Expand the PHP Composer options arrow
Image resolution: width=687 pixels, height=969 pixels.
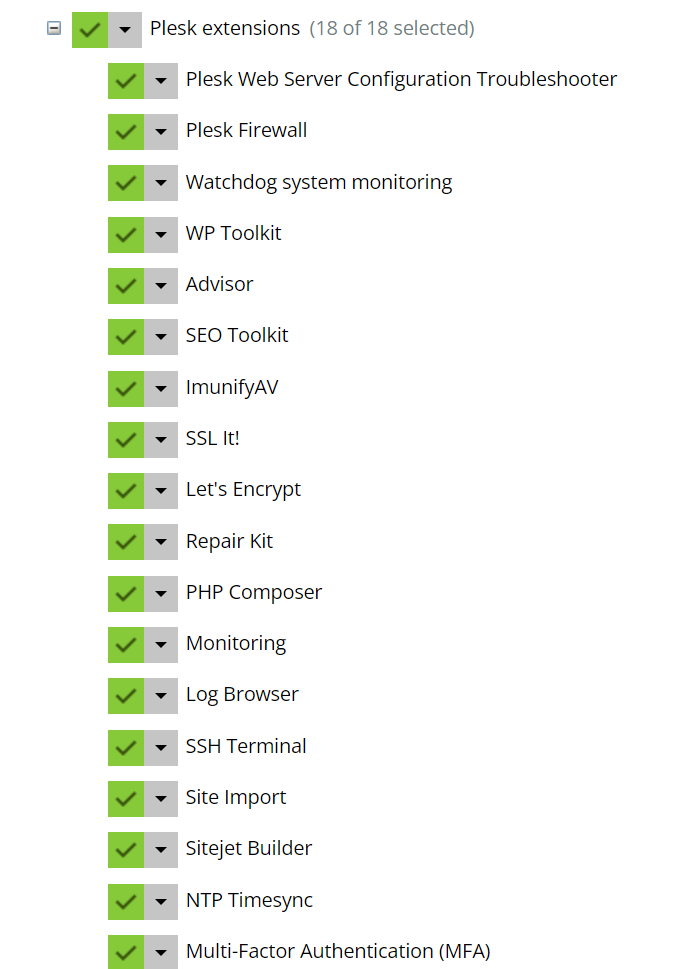[161, 593]
